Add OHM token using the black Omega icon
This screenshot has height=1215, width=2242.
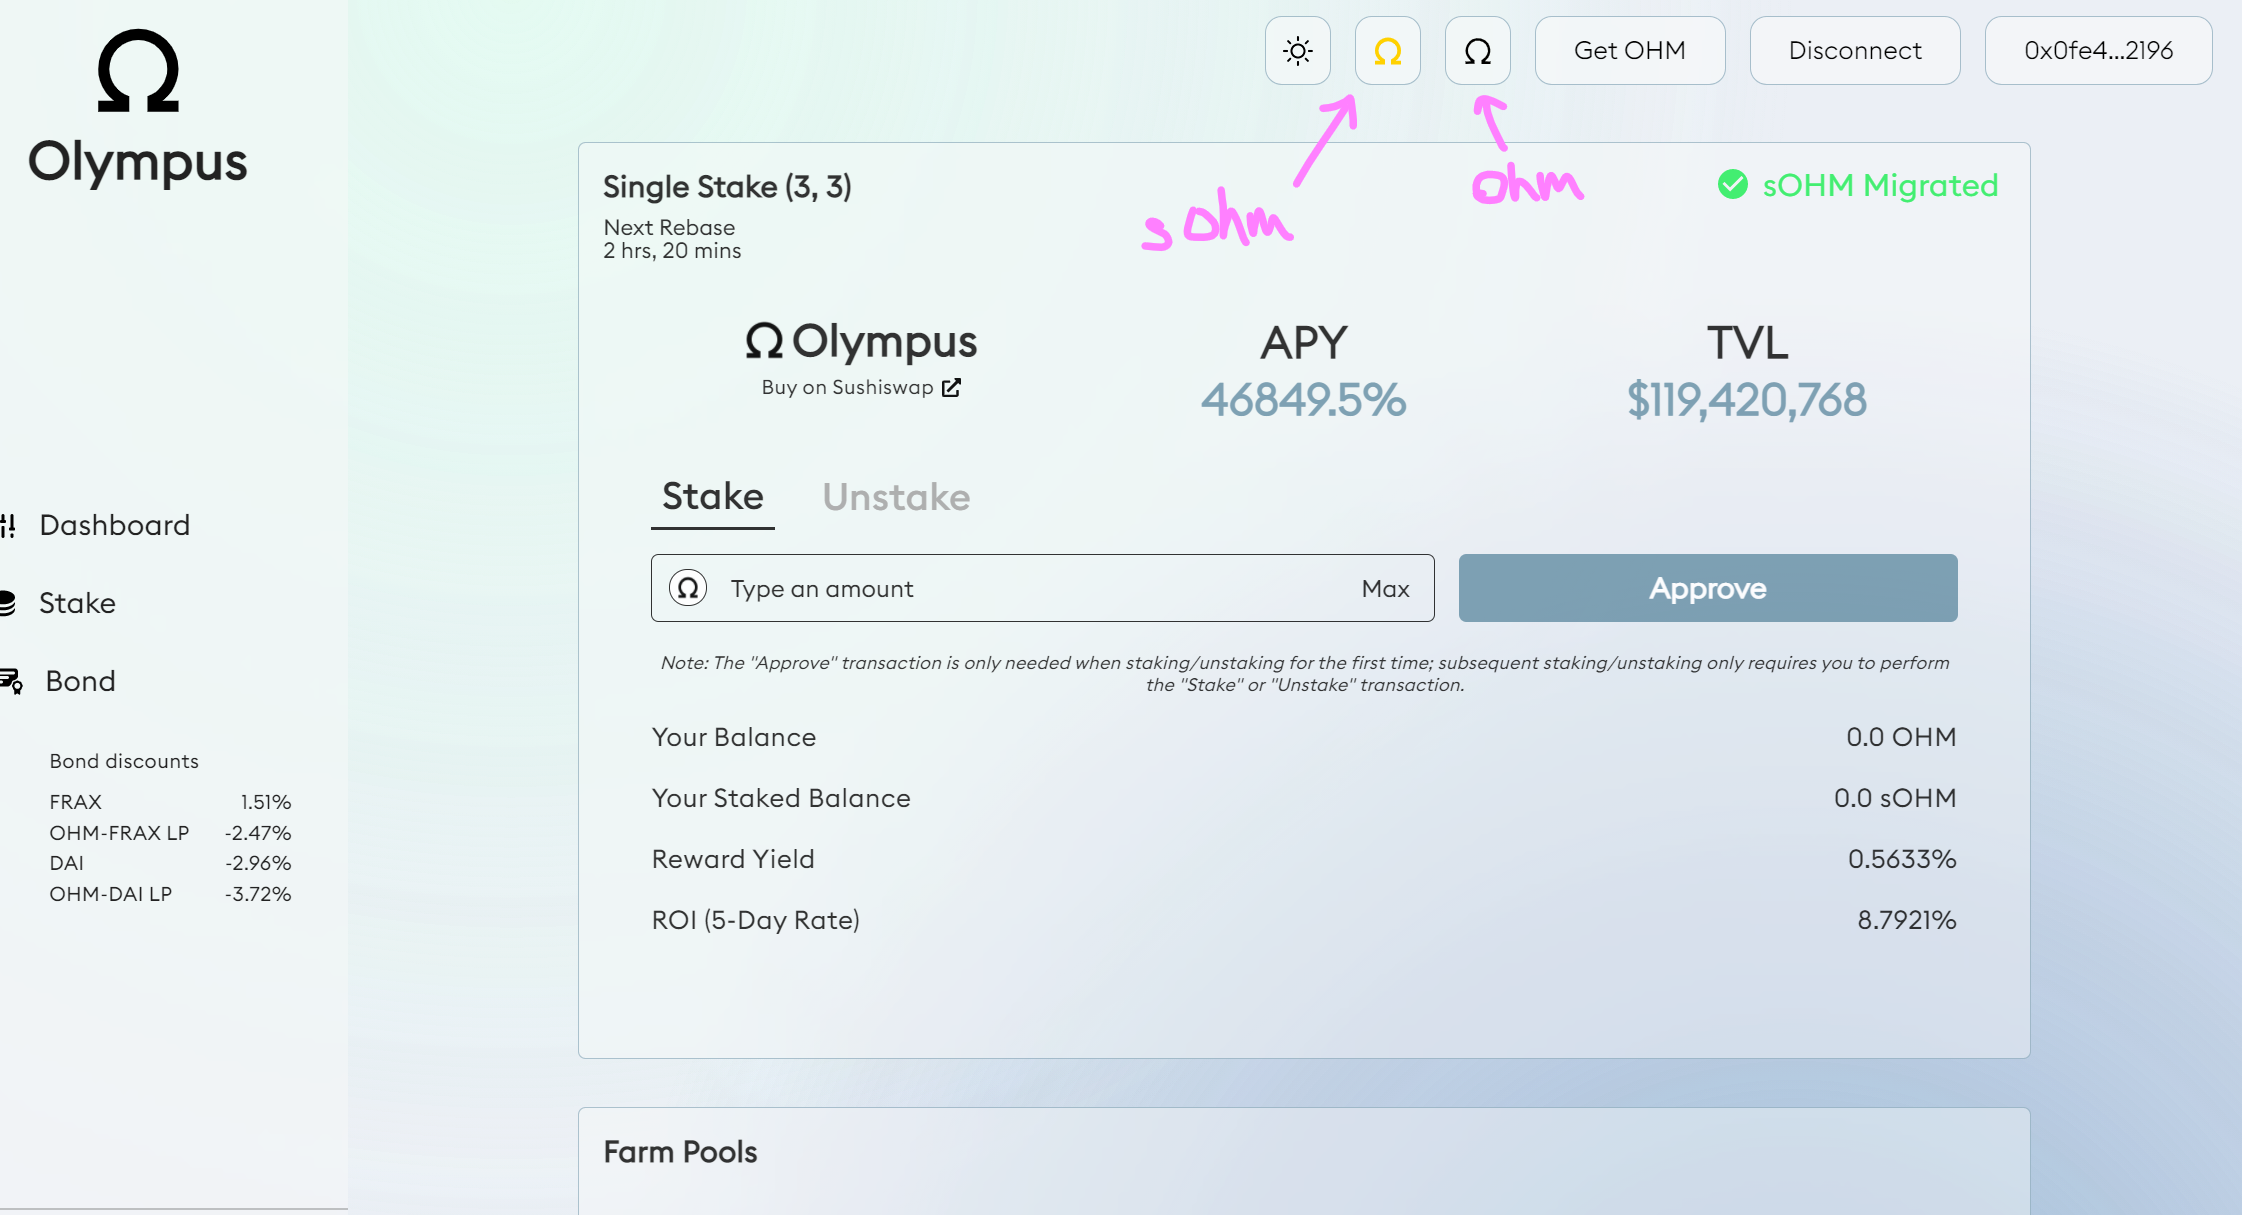pos(1479,50)
